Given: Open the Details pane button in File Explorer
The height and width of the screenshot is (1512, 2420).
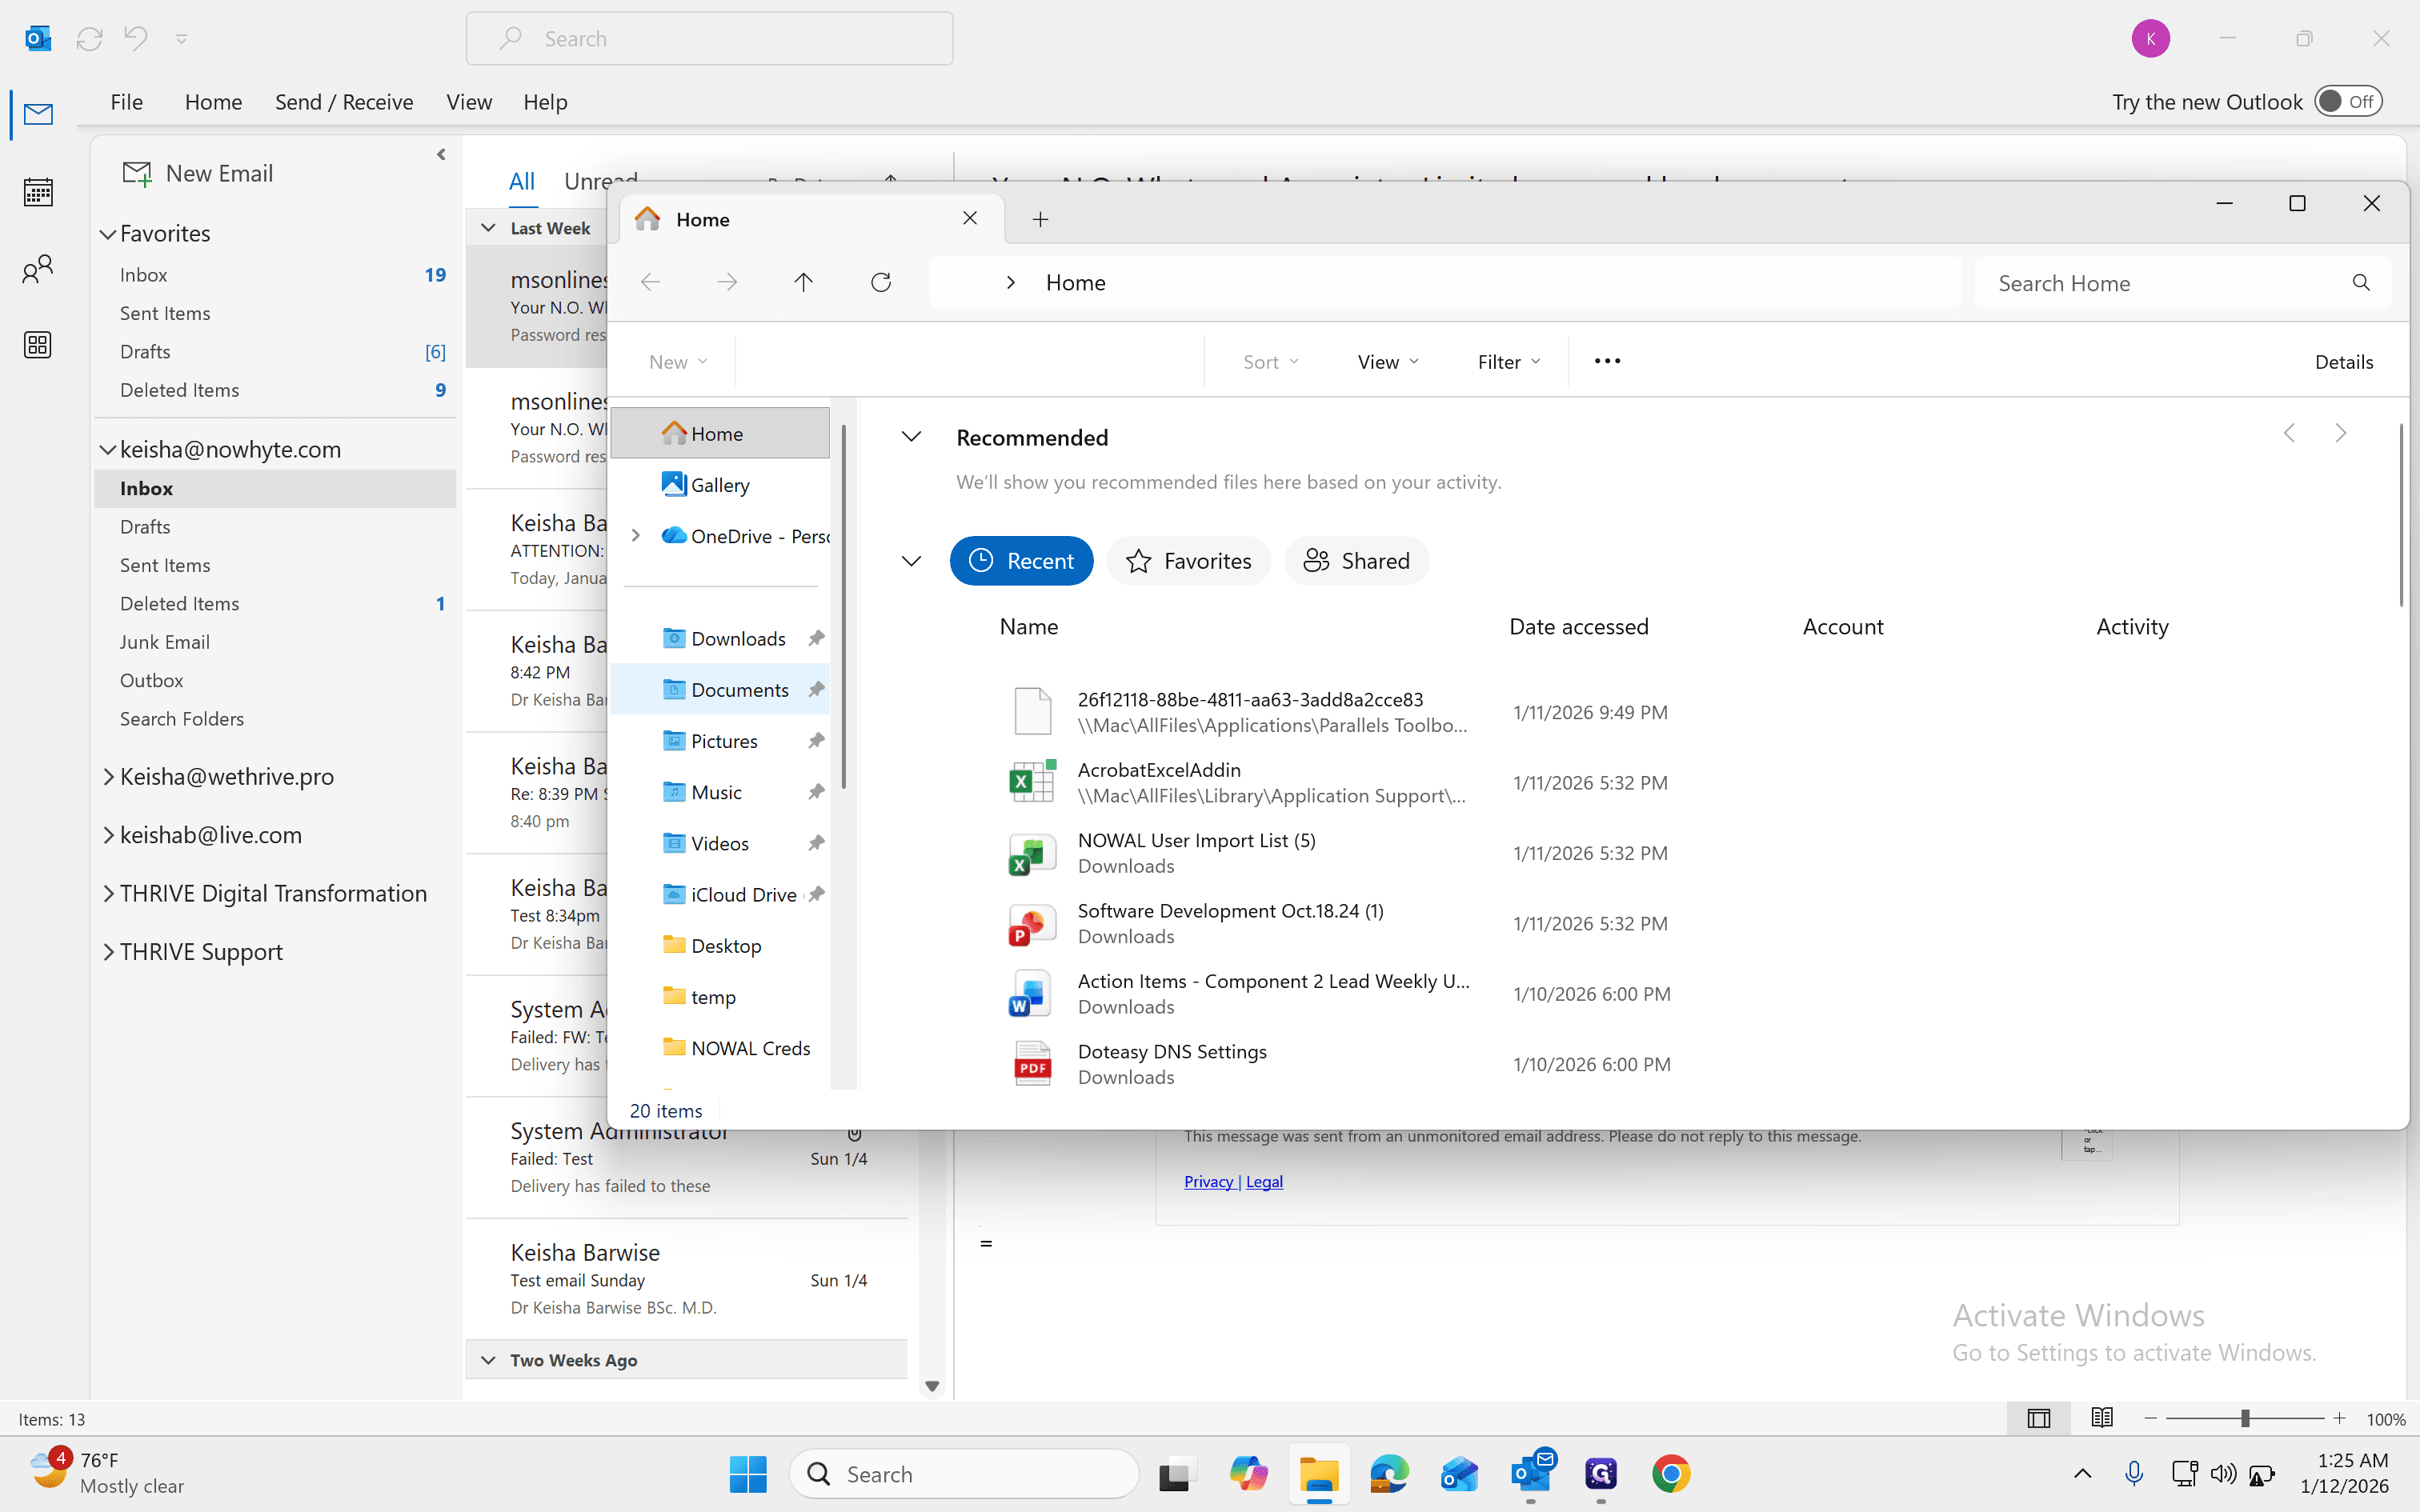Looking at the screenshot, I should click(x=2343, y=362).
